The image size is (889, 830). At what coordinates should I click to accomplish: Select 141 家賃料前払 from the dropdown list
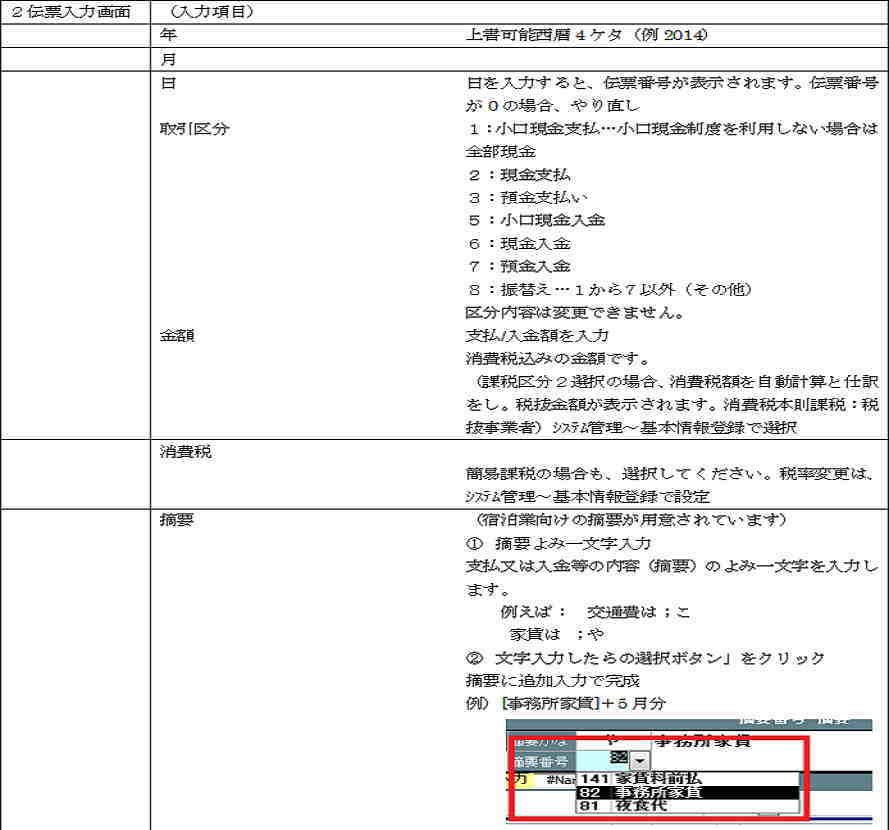click(x=687, y=779)
